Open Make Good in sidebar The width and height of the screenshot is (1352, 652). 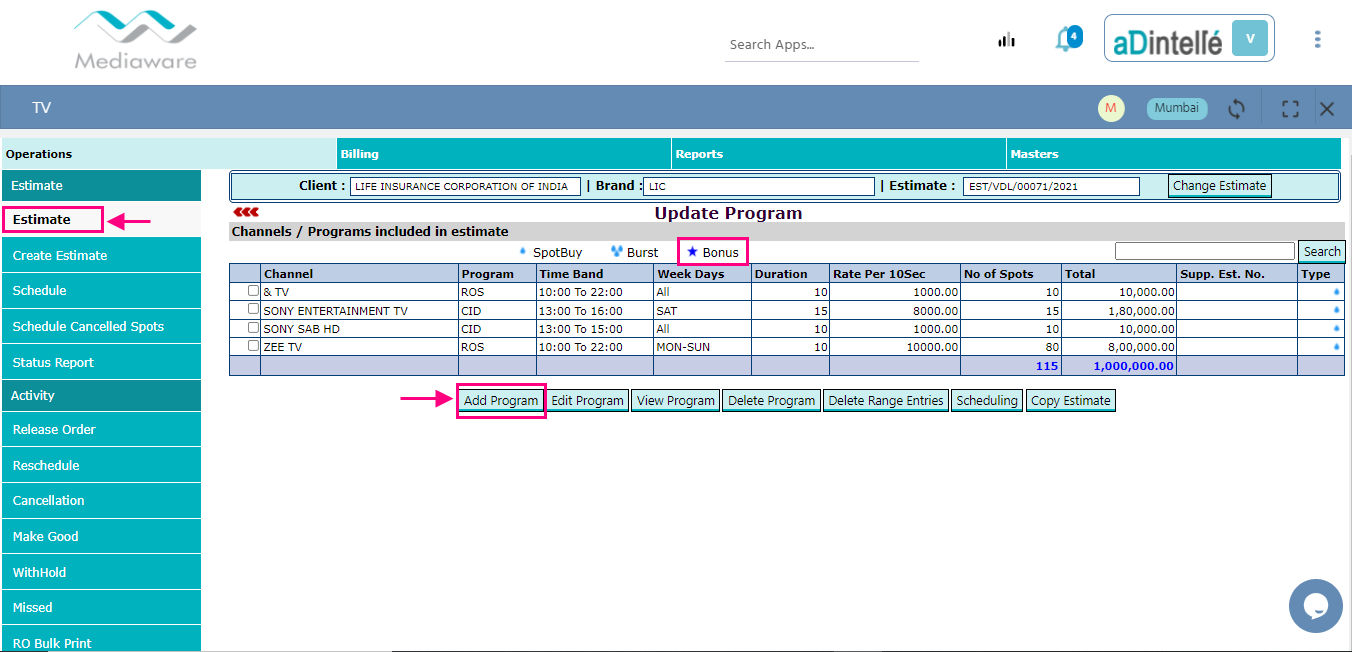(101, 536)
